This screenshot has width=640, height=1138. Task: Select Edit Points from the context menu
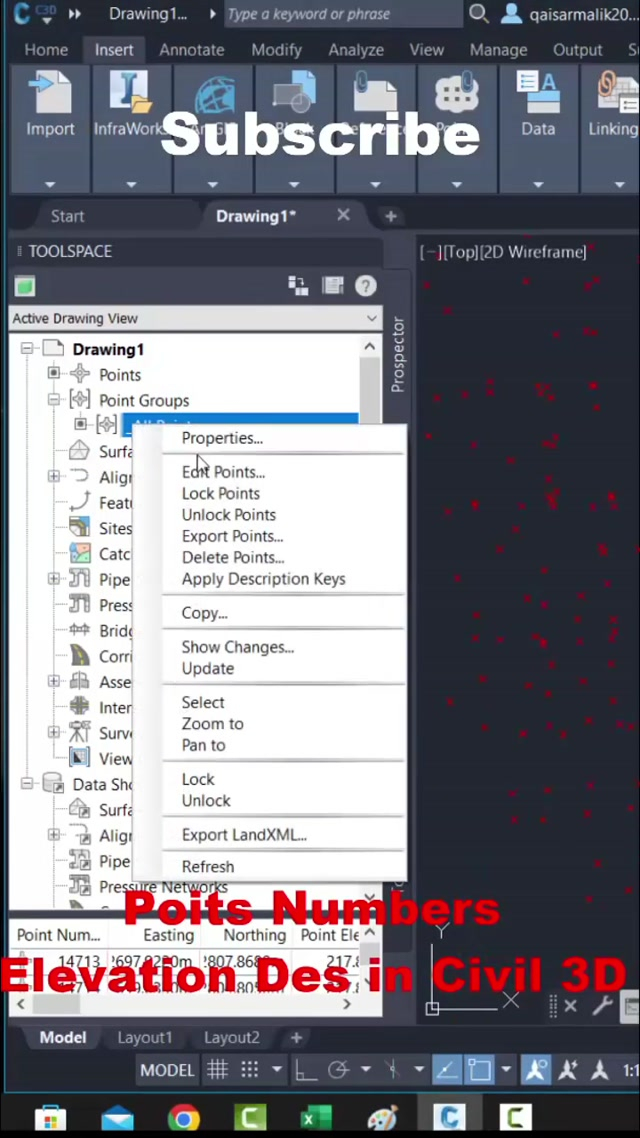coord(223,472)
